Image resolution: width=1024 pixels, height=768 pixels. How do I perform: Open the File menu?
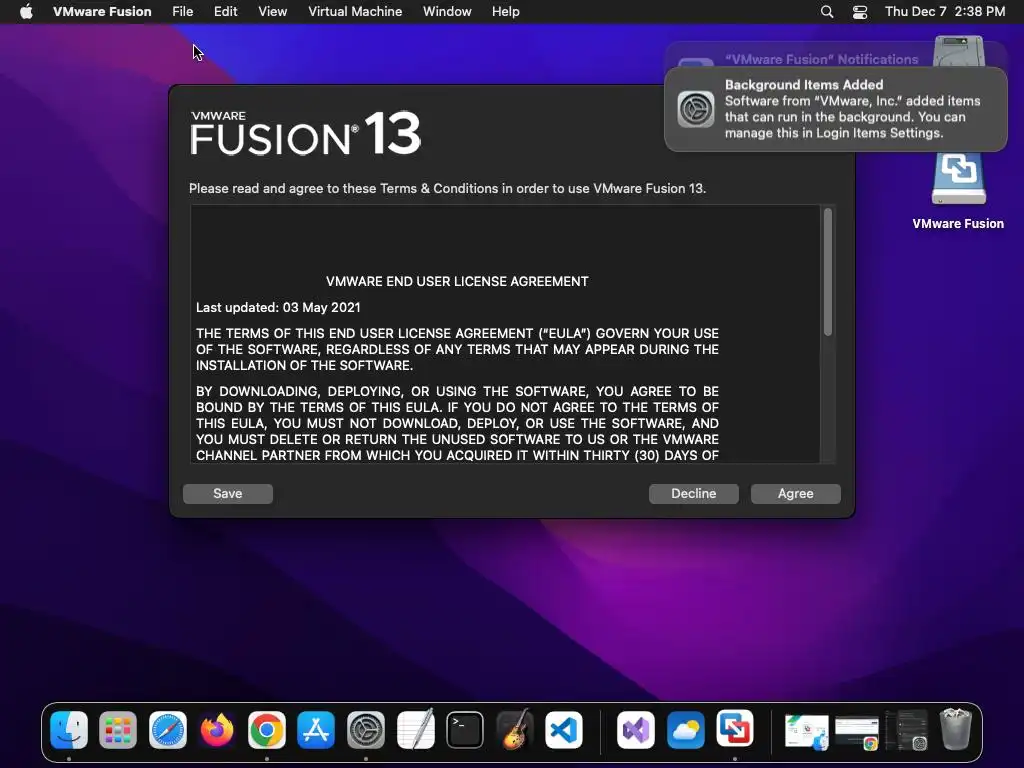[182, 12]
